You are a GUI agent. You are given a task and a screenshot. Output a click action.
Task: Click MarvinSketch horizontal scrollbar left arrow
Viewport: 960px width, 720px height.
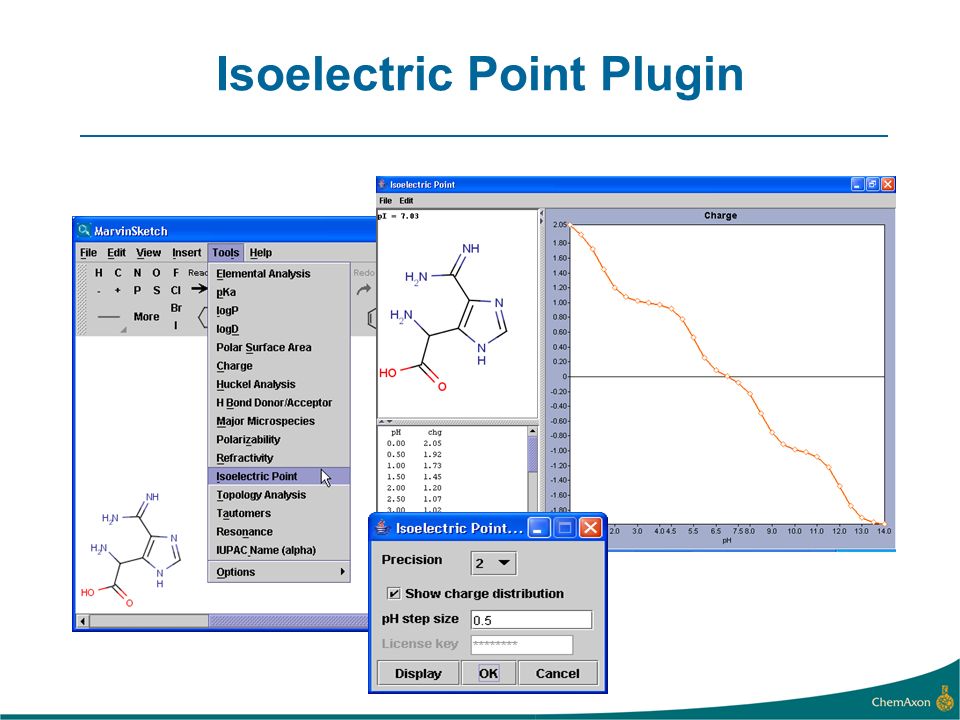coord(82,621)
